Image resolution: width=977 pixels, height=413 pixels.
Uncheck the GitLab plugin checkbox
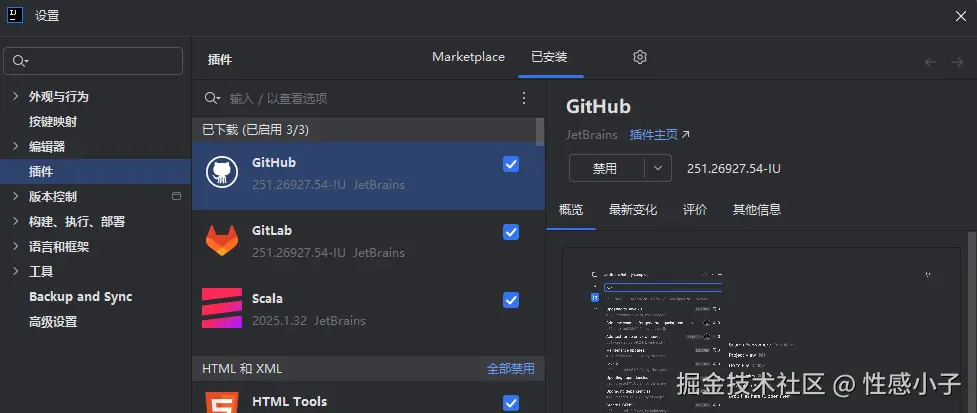pyautogui.click(x=511, y=232)
